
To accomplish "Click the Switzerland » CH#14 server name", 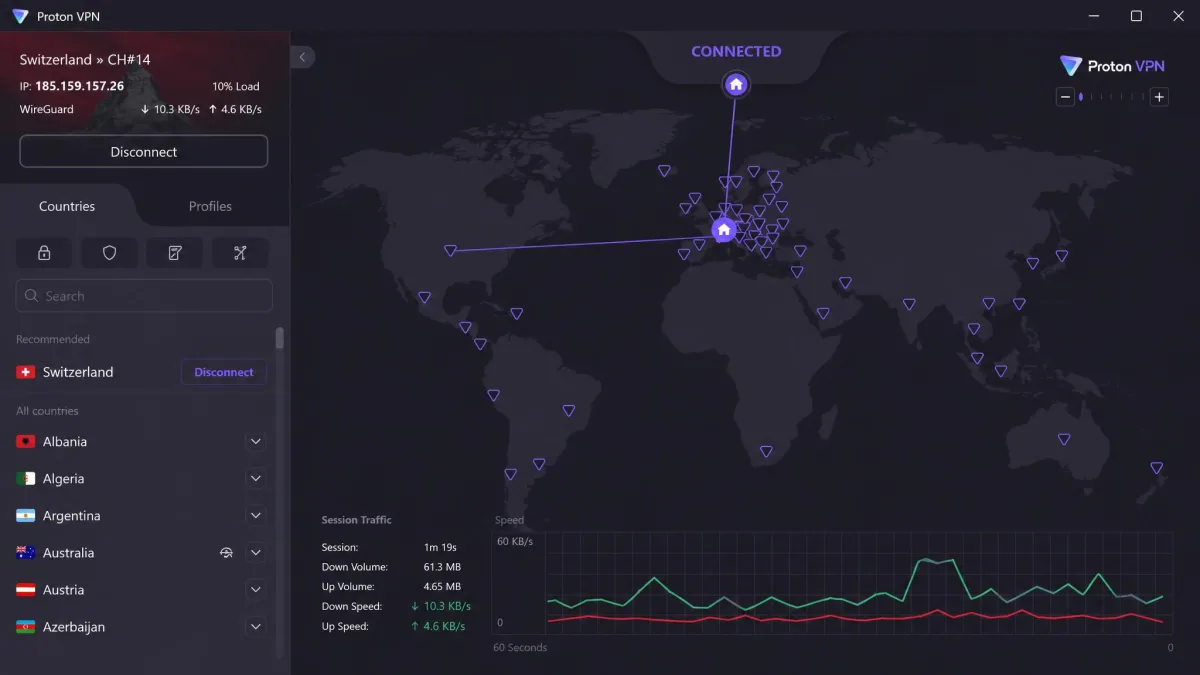I will 85,60.
